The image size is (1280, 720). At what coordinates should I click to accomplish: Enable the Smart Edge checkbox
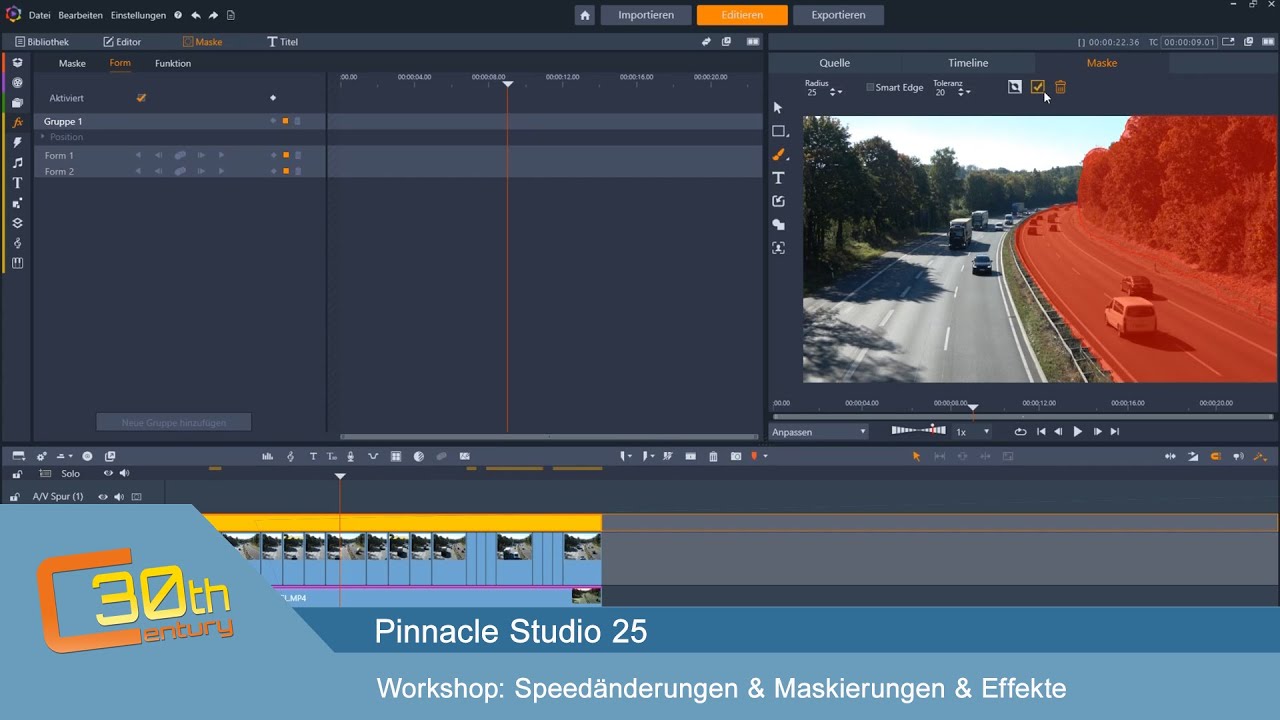[870, 88]
